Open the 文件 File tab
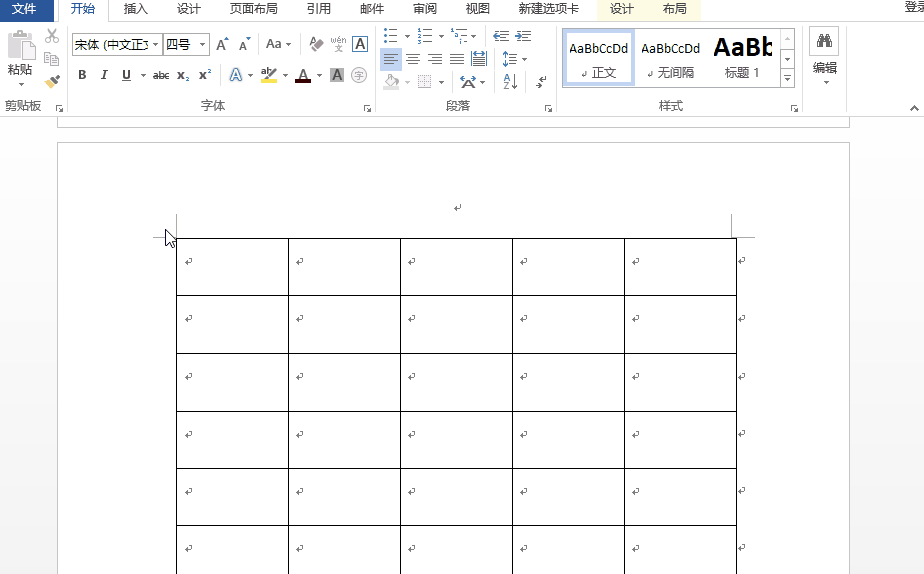Viewport: 924px width, 574px height. [x=24, y=9]
